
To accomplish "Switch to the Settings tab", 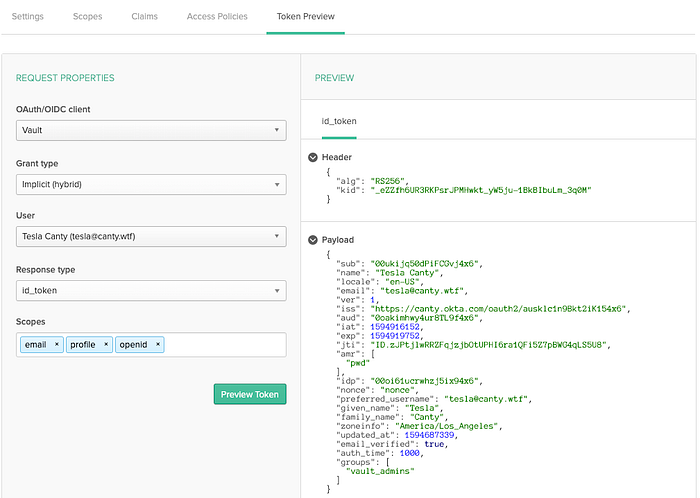I will click(28, 17).
